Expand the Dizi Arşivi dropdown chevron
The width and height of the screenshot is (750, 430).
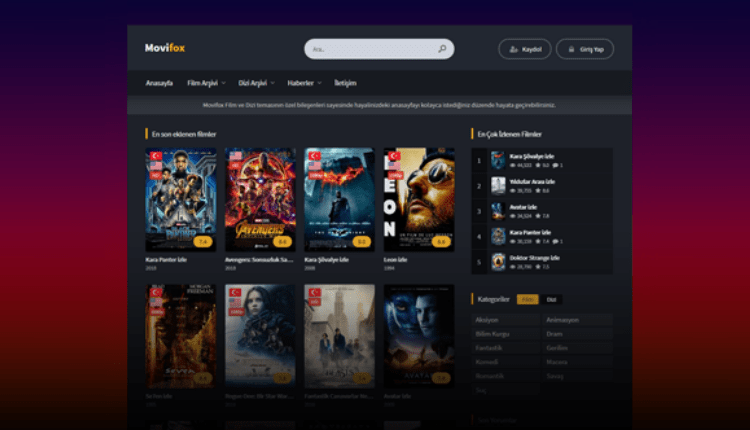coord(273,83)
